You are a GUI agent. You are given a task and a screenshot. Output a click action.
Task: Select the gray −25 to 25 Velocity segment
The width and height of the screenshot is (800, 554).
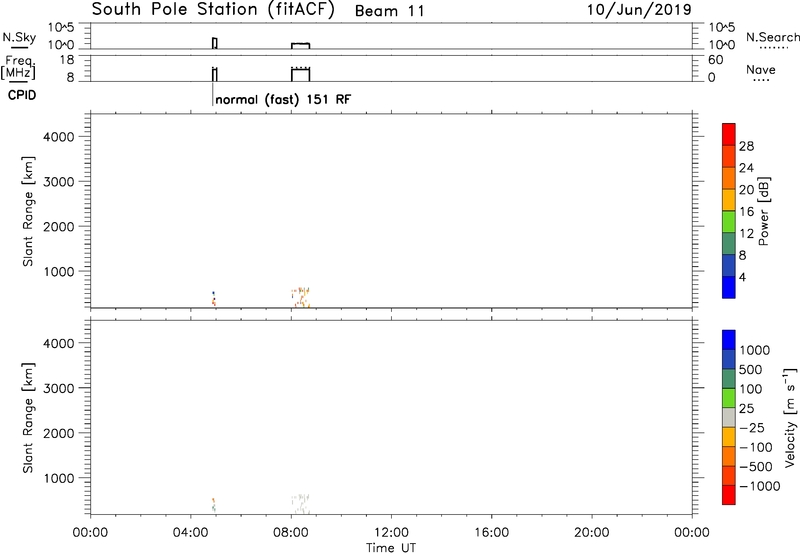point(729,417)
